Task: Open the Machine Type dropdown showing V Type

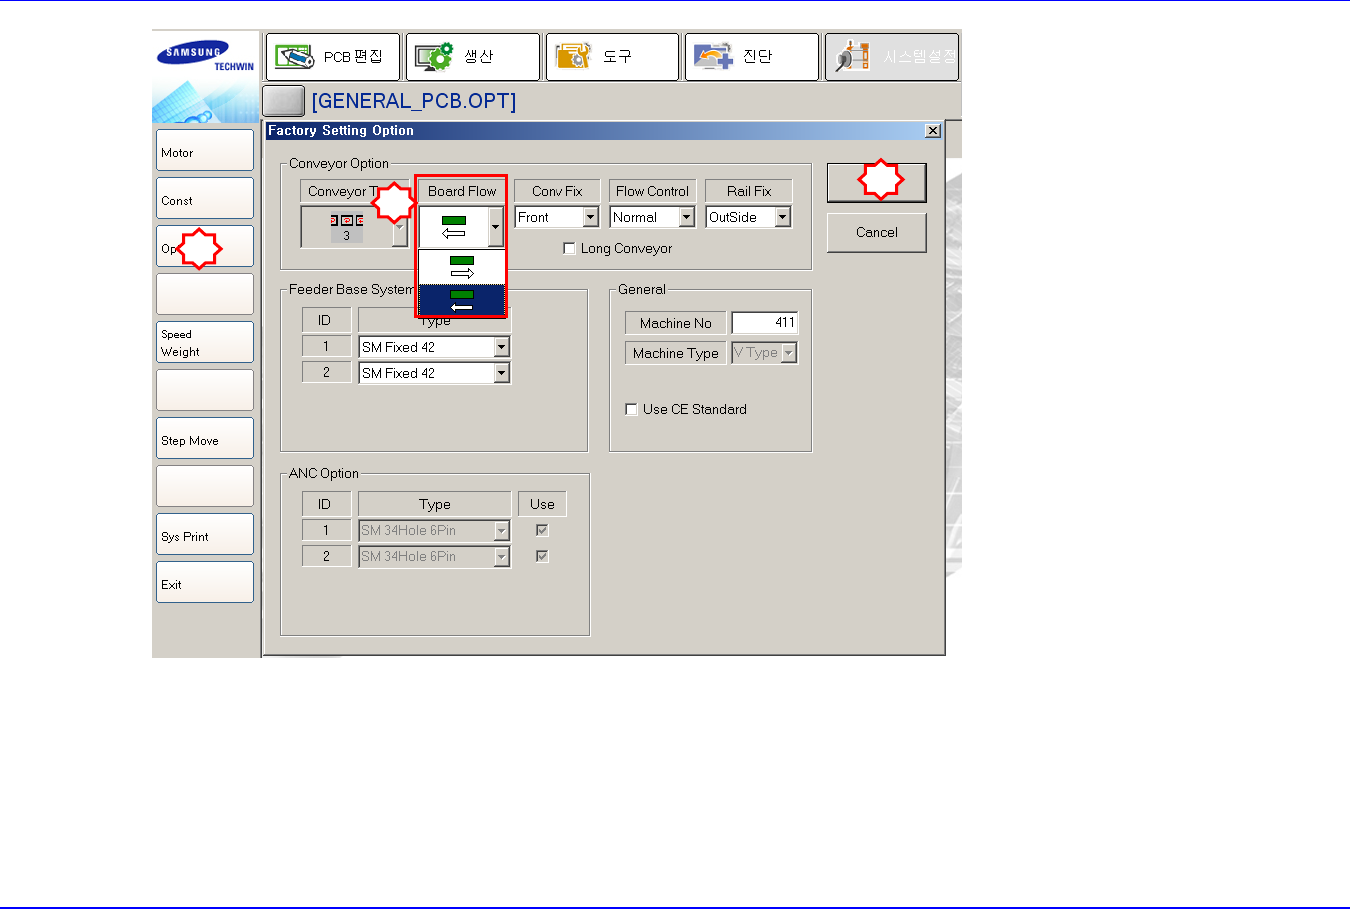Action: [789, 353]
